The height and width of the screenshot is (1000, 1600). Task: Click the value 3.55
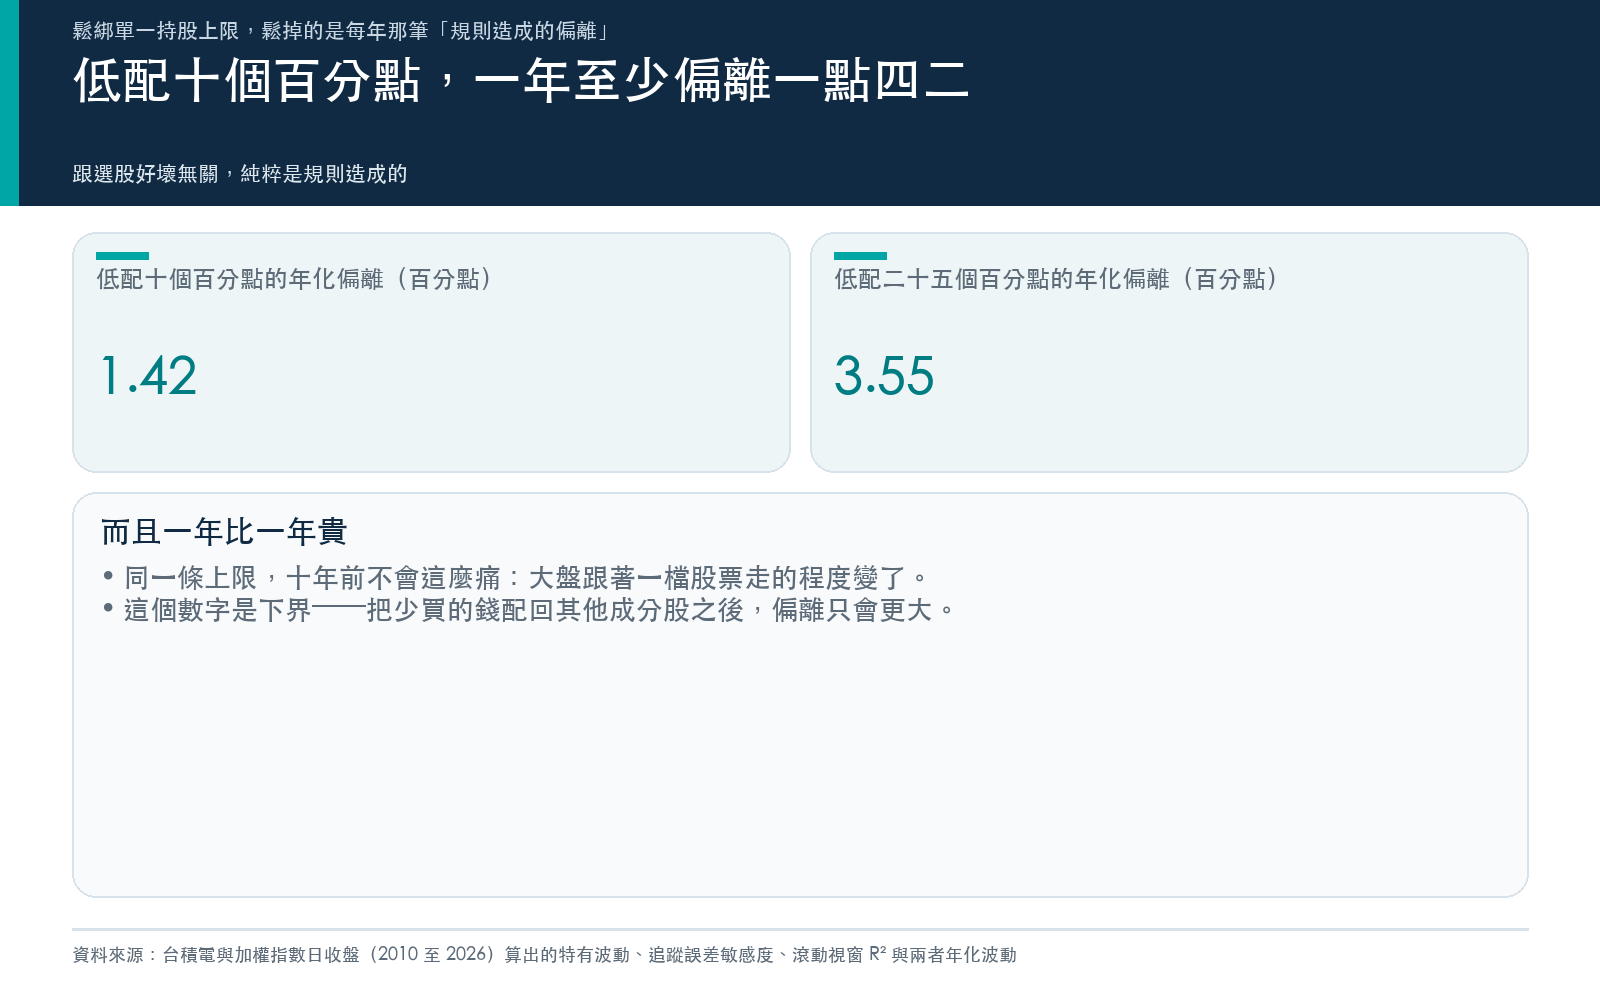[x=884, y=376]
